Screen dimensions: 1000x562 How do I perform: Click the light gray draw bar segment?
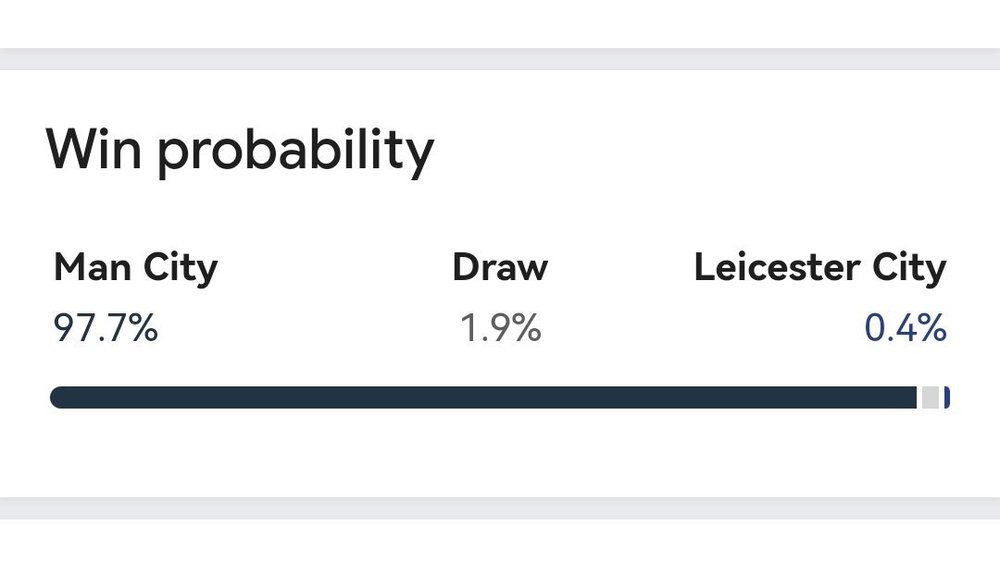[930, 397]
